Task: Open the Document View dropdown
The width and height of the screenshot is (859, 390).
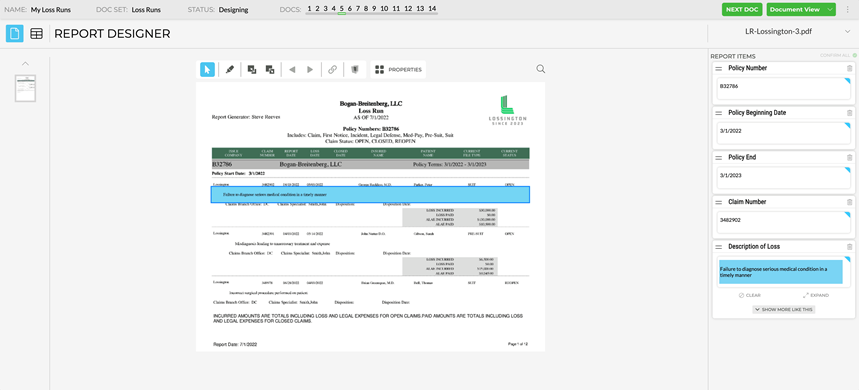Action: pos(801,9)
